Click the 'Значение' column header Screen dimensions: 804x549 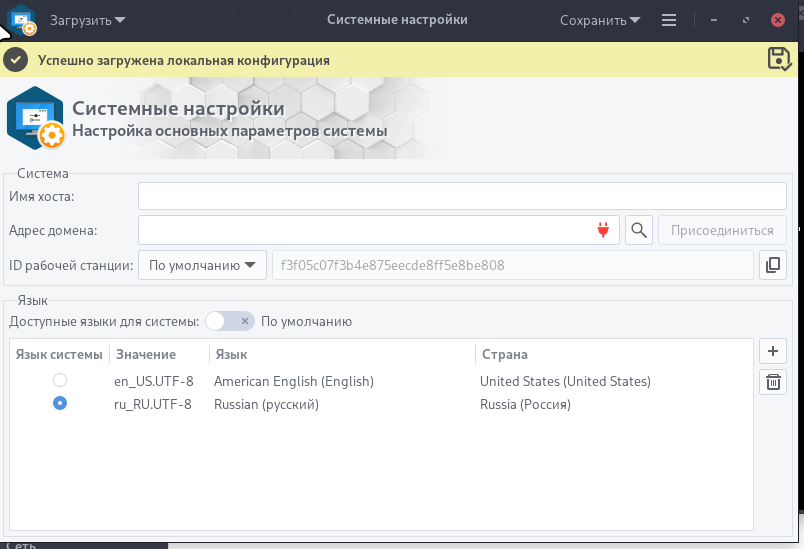coord(146,355)
